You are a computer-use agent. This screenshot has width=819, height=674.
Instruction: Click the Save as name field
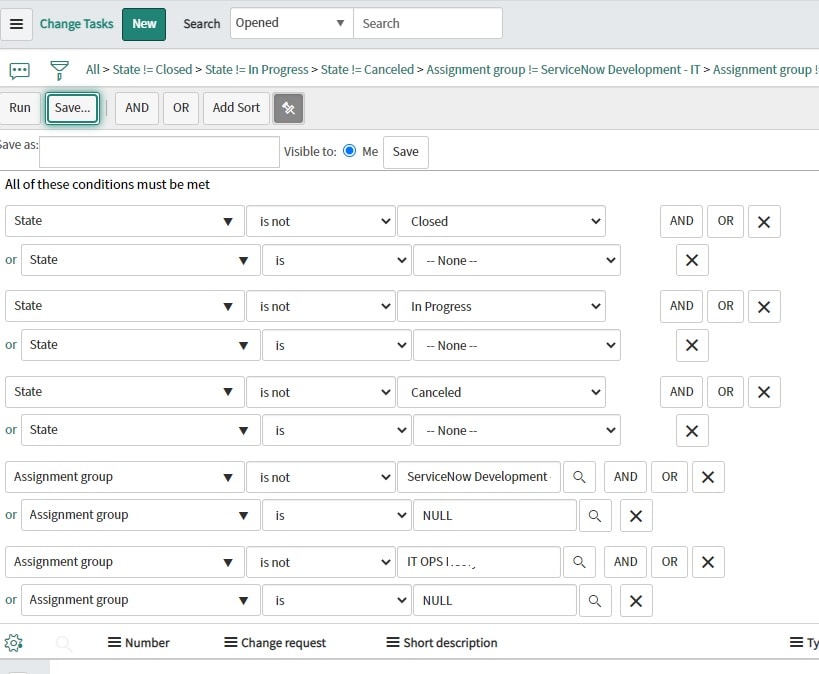(x=159, y=152)
